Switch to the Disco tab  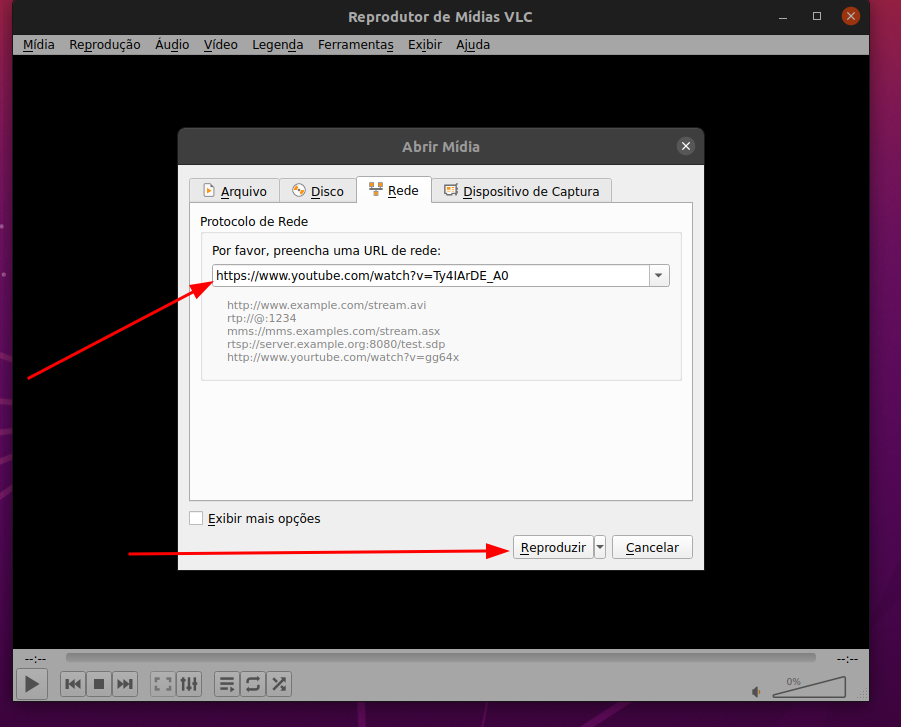pyautogui.click(x=317, y=191)
